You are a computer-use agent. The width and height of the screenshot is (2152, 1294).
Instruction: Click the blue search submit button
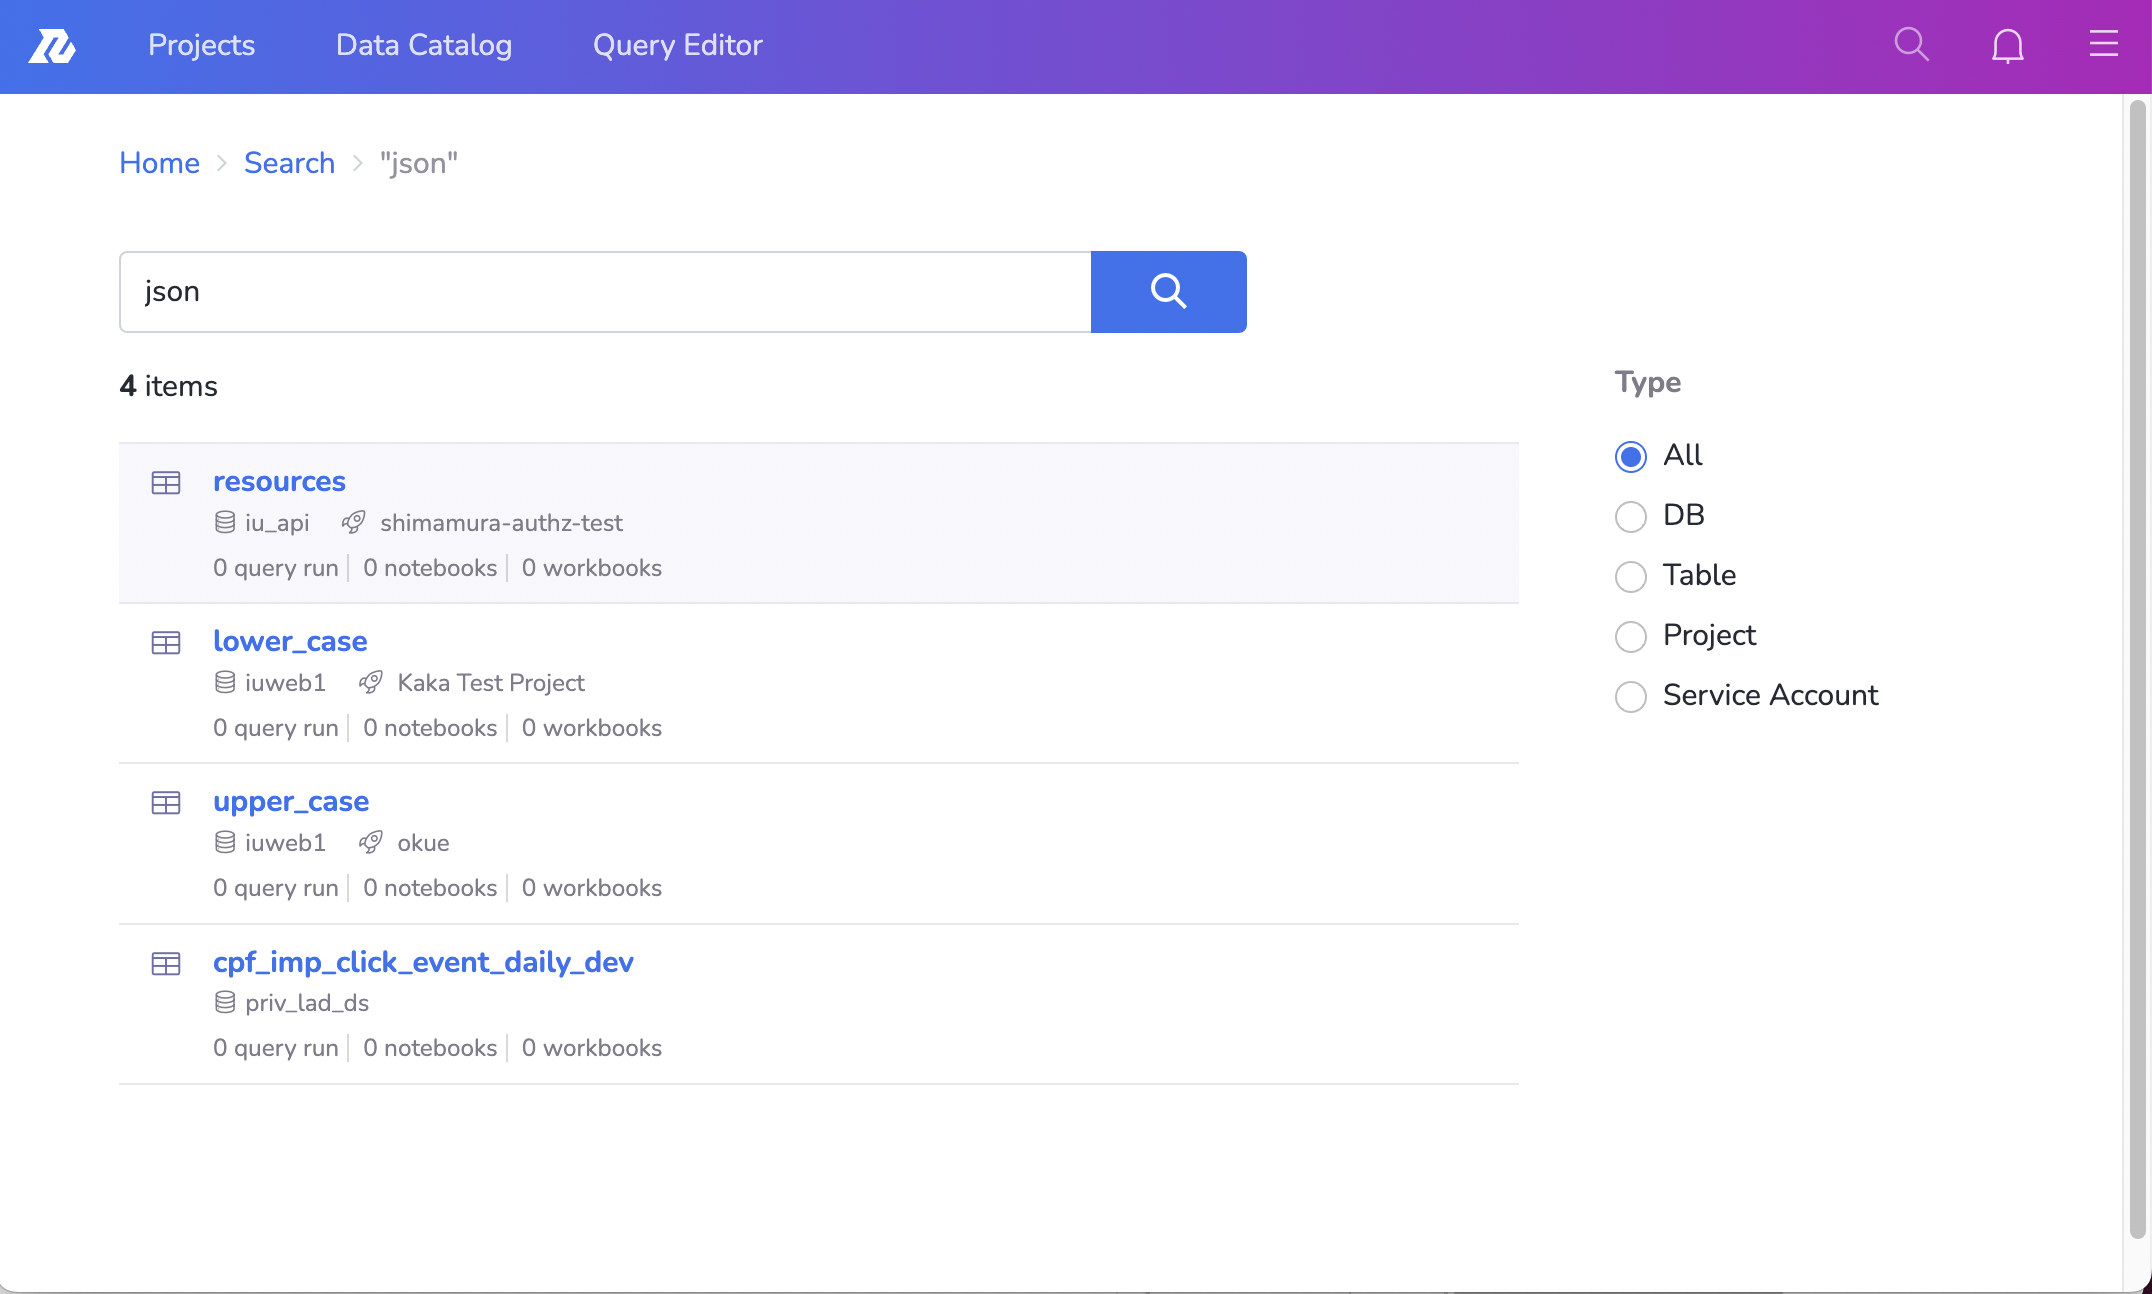pyautogui.click(x=1168, y=291)
